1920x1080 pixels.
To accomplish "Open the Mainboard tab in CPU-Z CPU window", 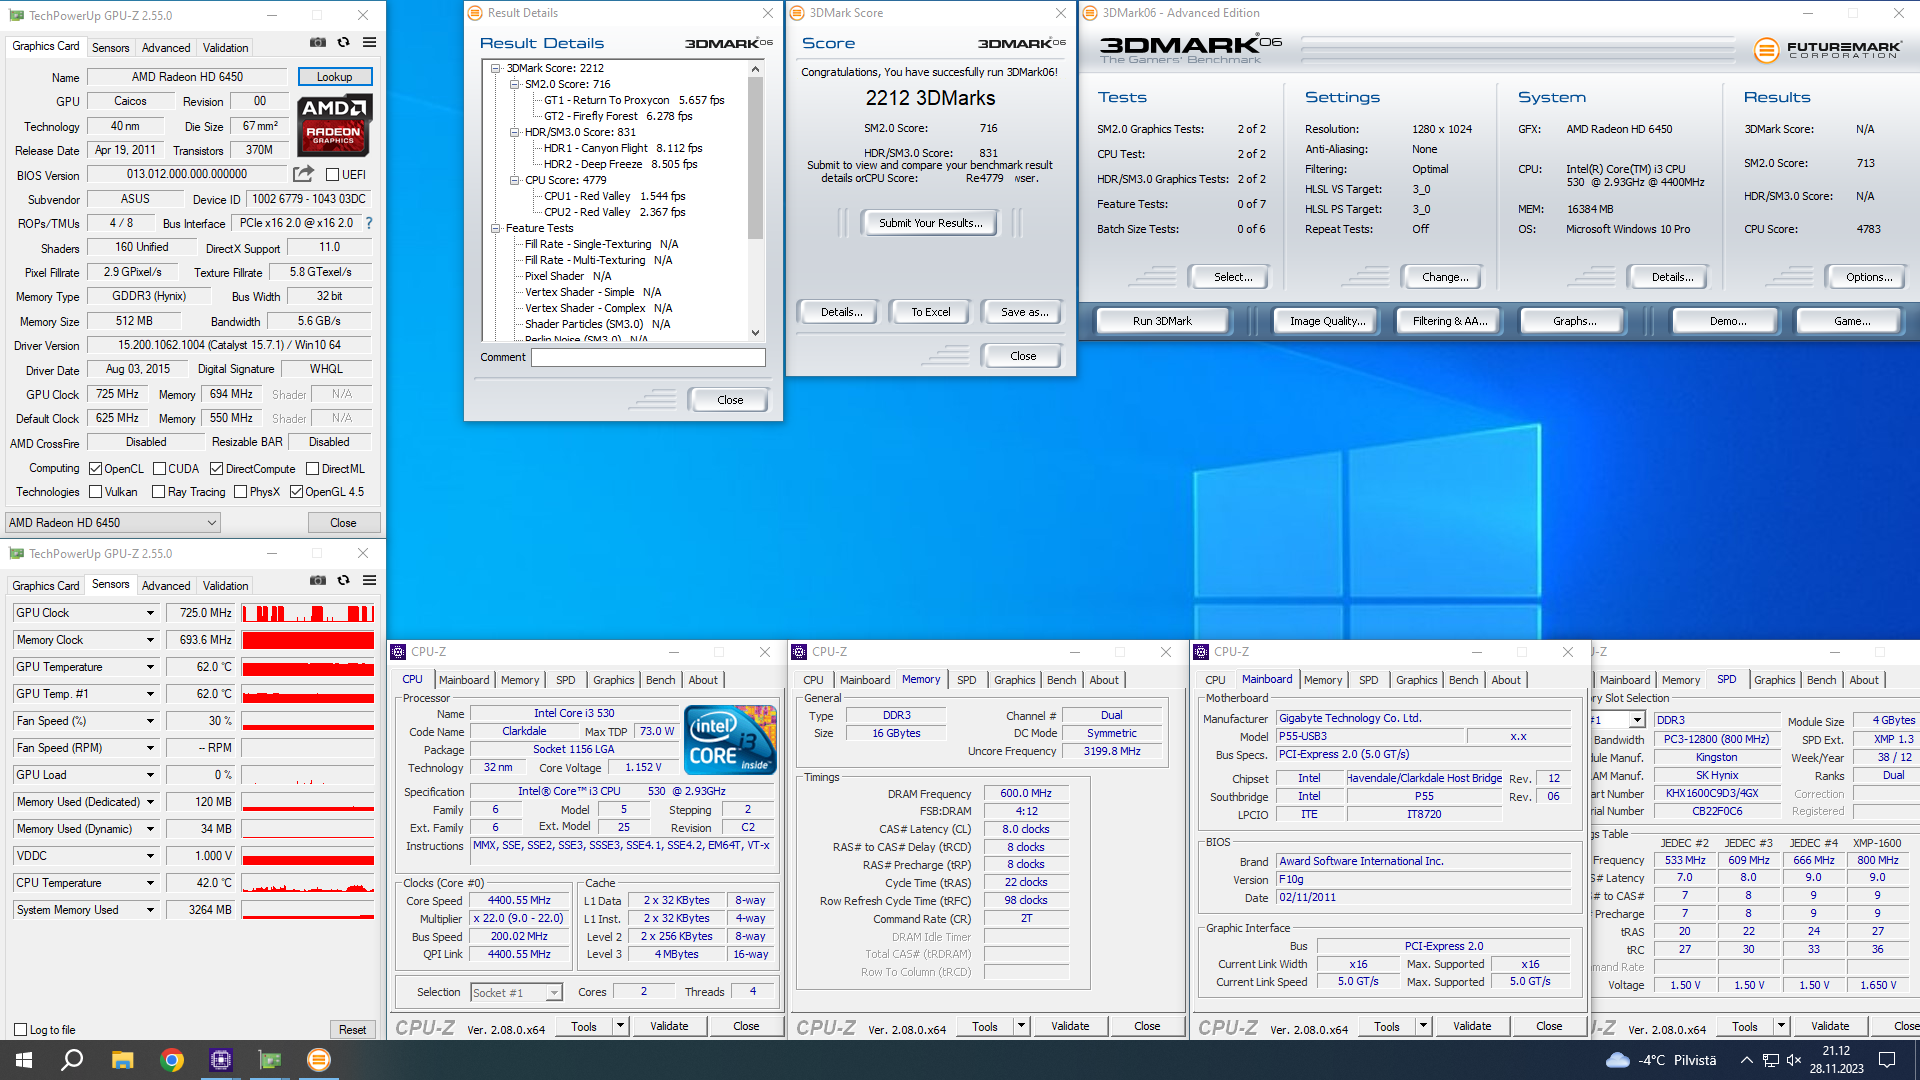I will click(x=464, y=680).
